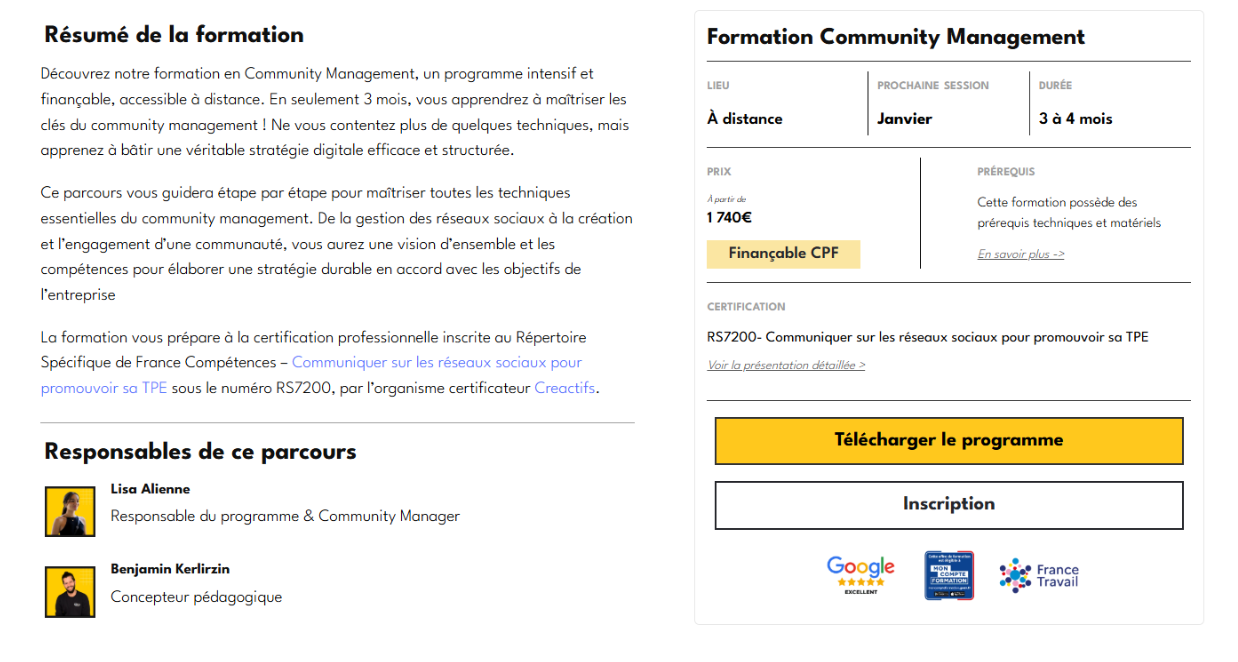Click the Formation Community Management title
This screenshot has height=662, width=1238.
[x=895, y=37]
